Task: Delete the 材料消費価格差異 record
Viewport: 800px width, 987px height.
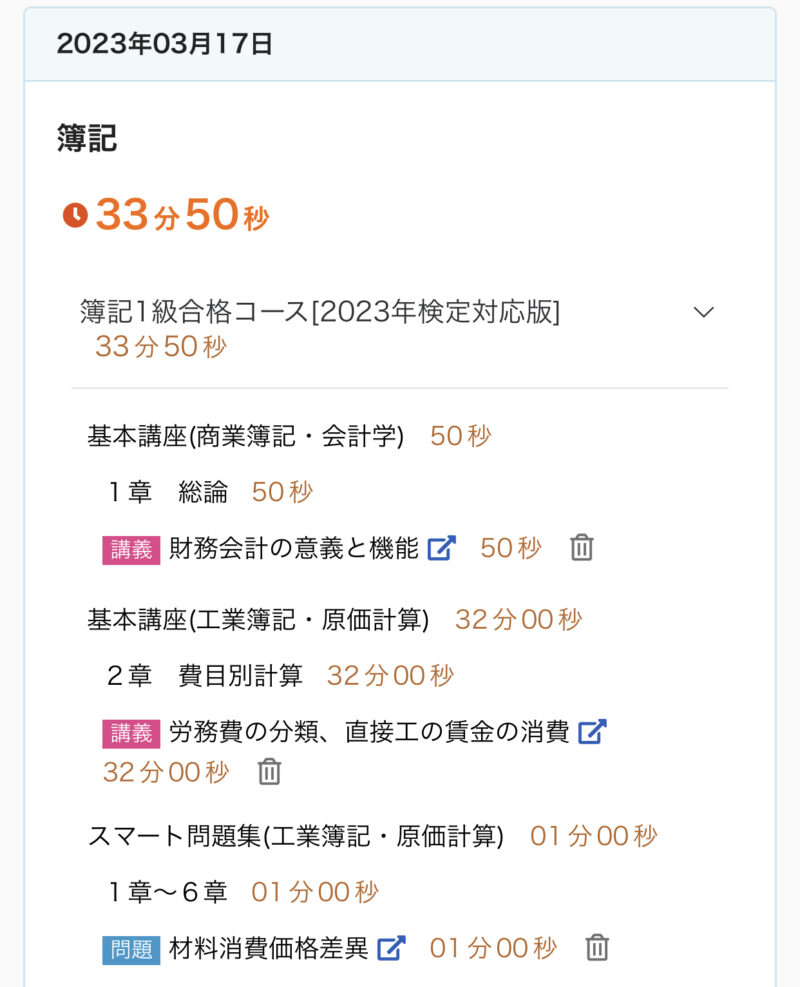Action: [597, 948]
